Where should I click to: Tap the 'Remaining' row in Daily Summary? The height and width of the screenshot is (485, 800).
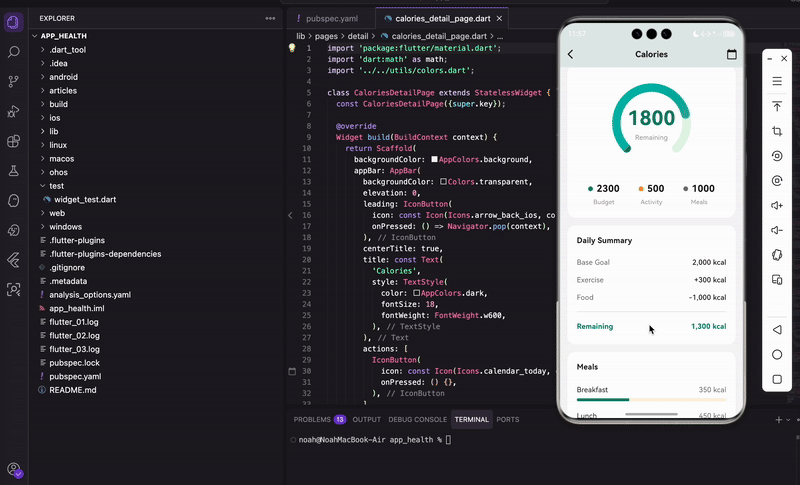[x=651, y=326]
